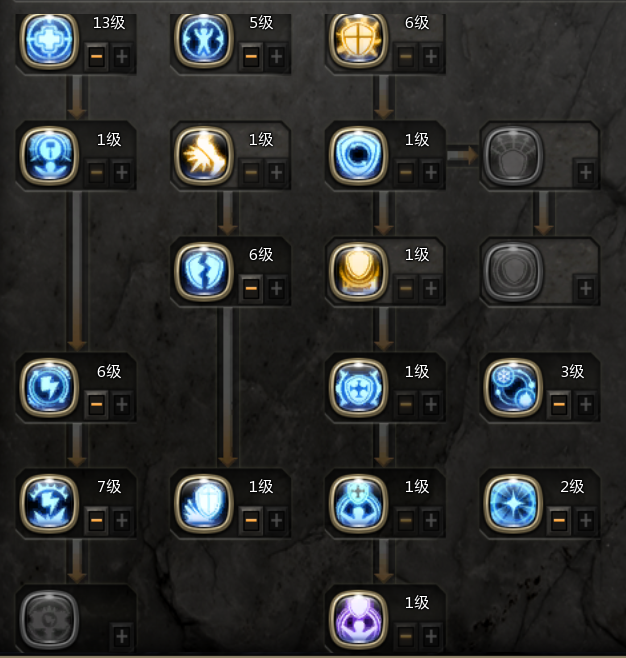Click the locked grey skill icon at bottom-left

(x=49, y=619)
